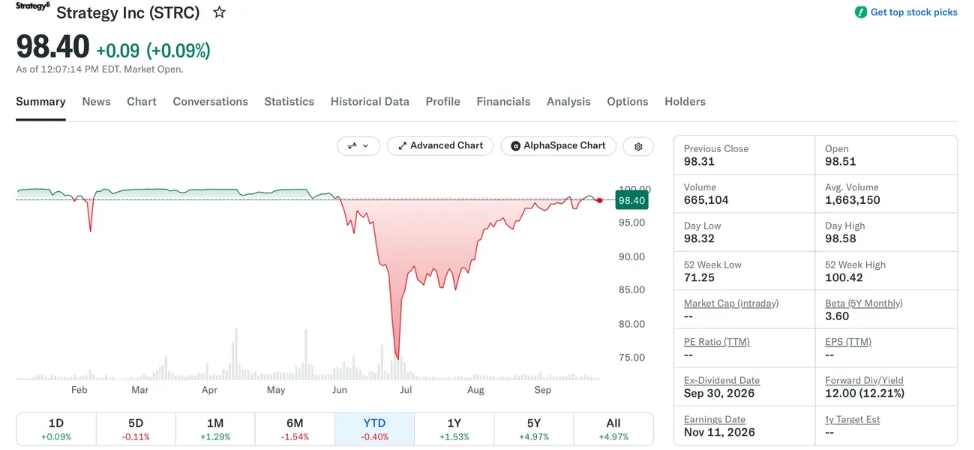Click the Forward Div/Yield label
The image size is (974, 450).
coord(864,380)
